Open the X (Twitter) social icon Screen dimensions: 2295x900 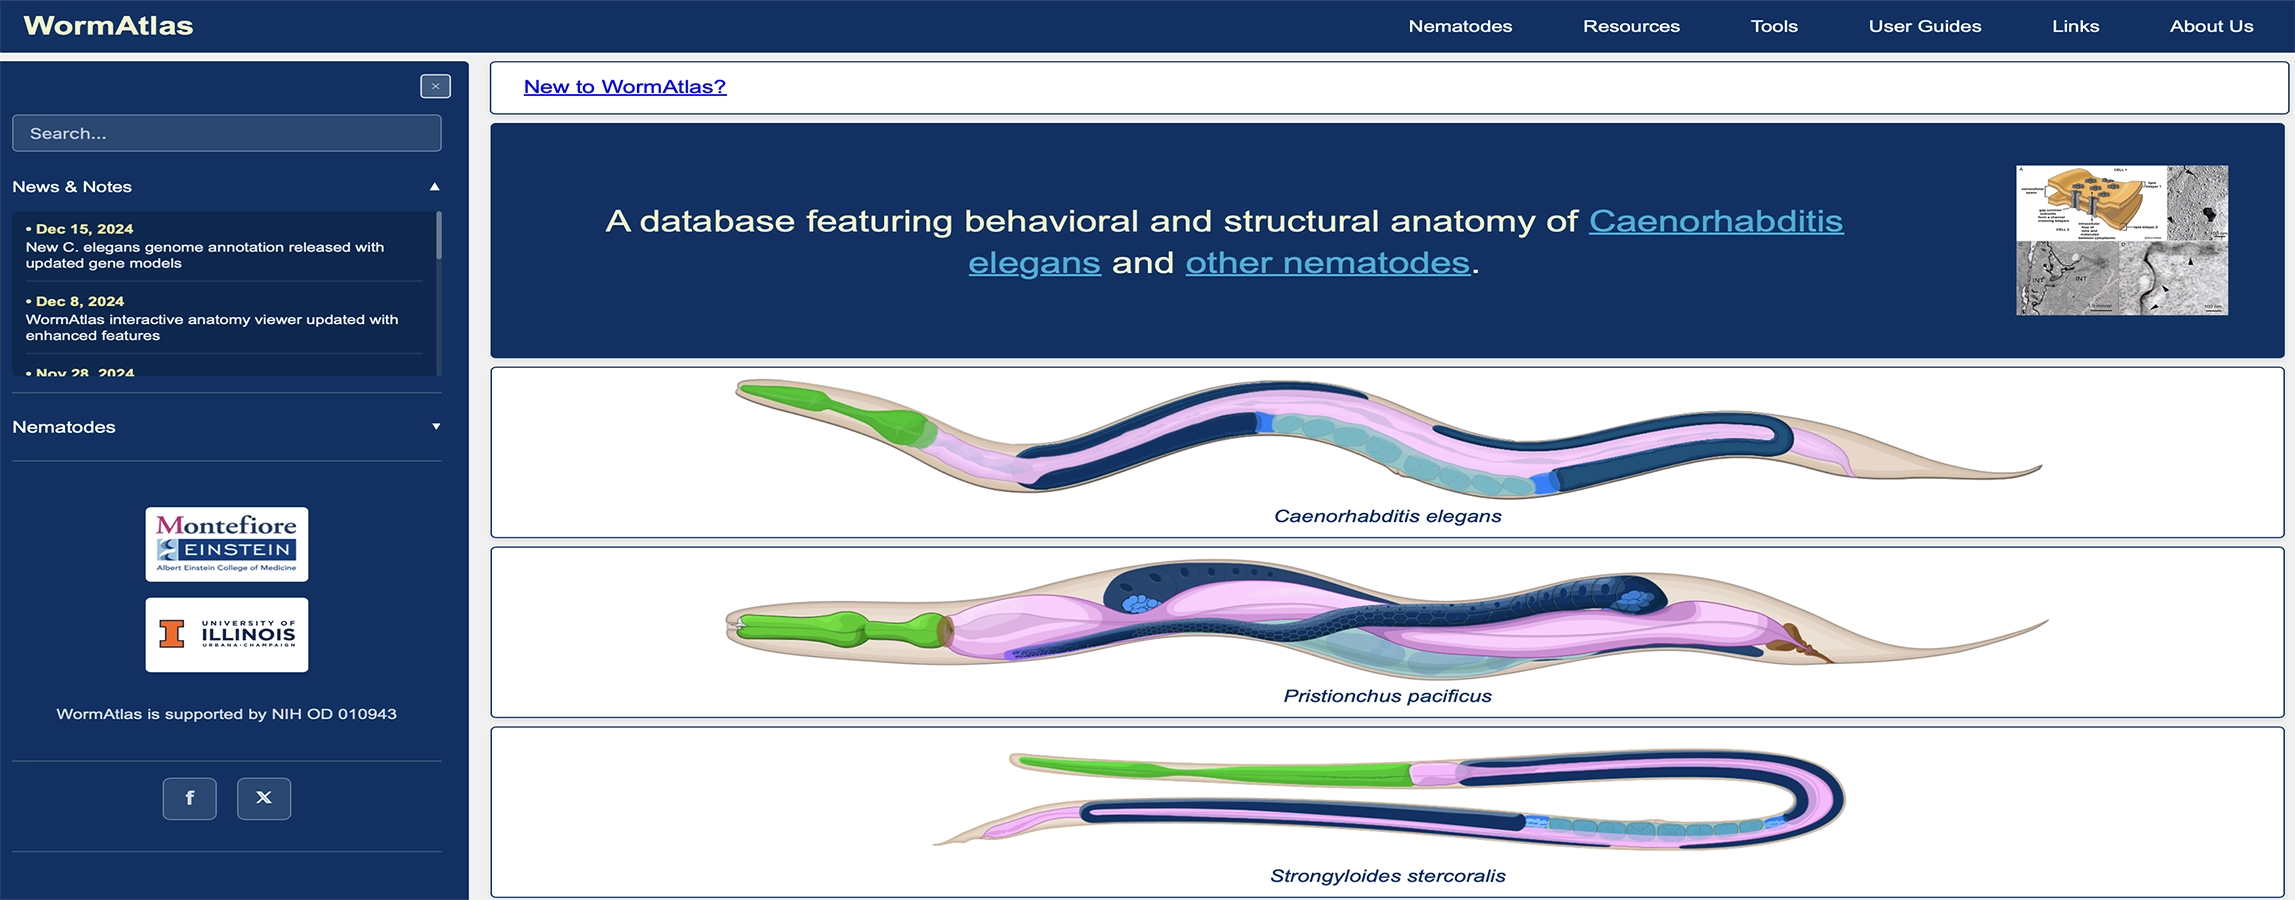pyautogui.click(x=264, y=798)
